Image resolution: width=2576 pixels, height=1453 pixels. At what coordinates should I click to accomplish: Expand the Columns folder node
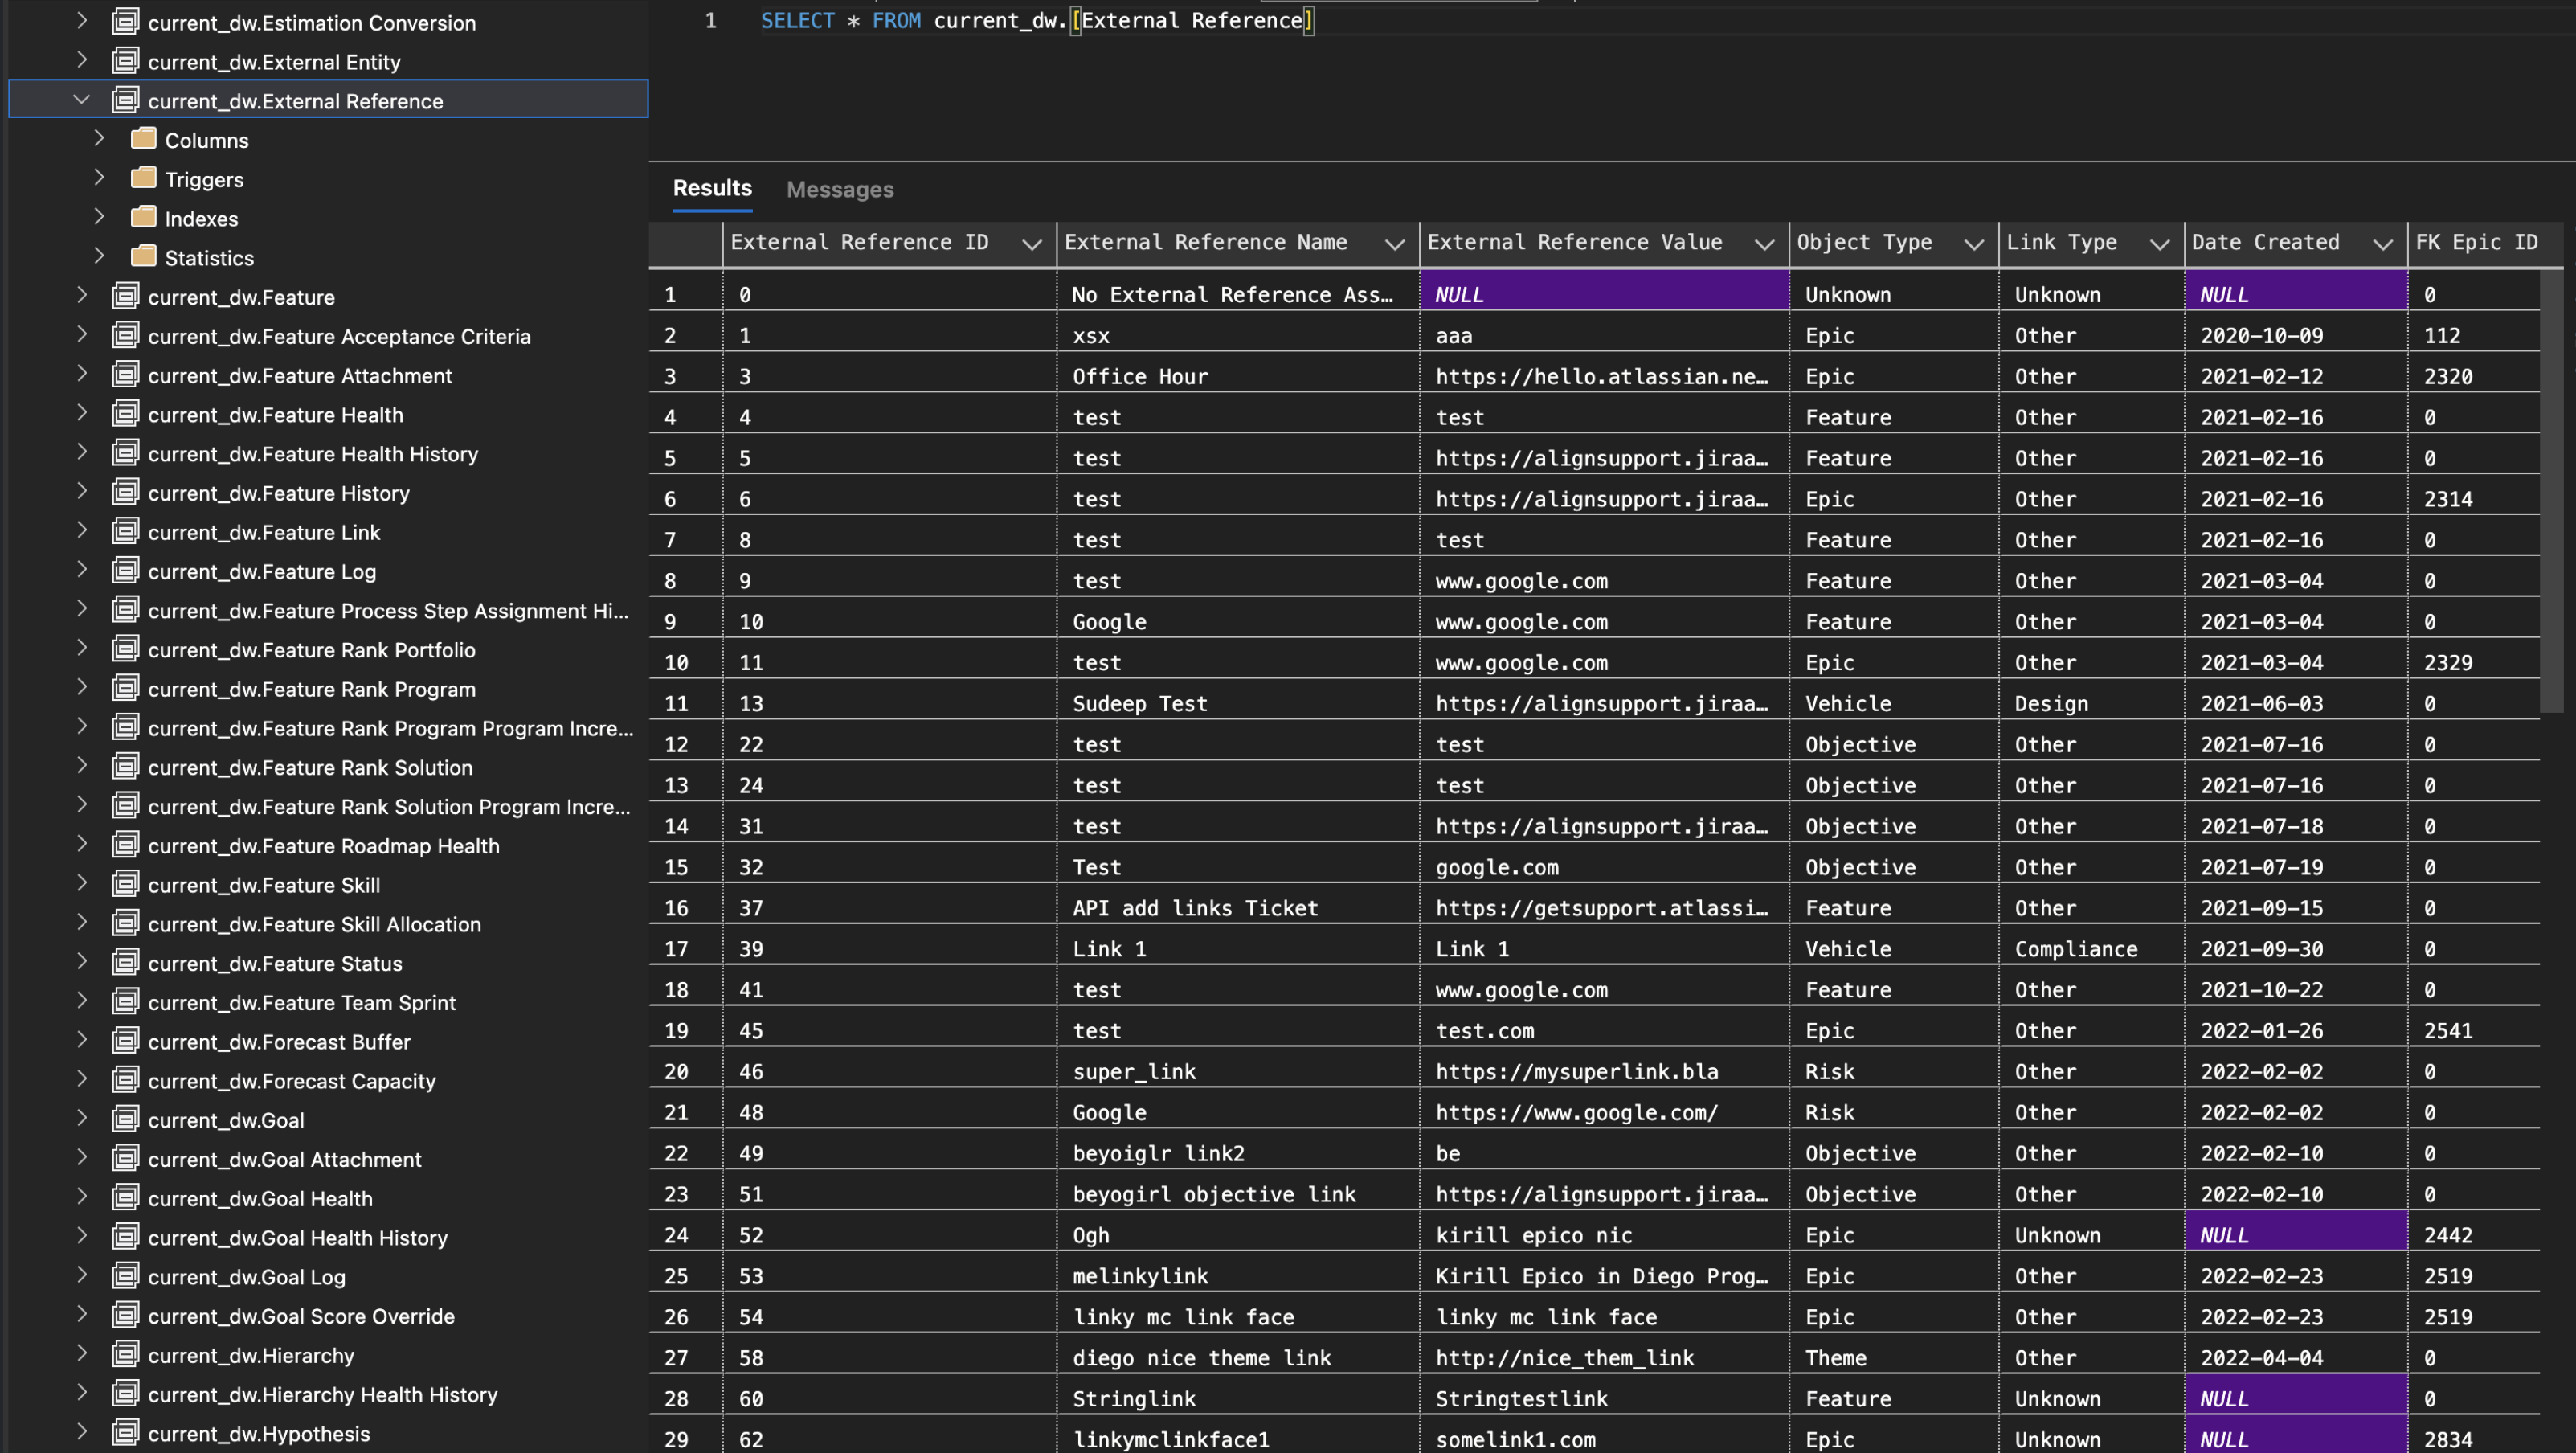tap(99, 138)
